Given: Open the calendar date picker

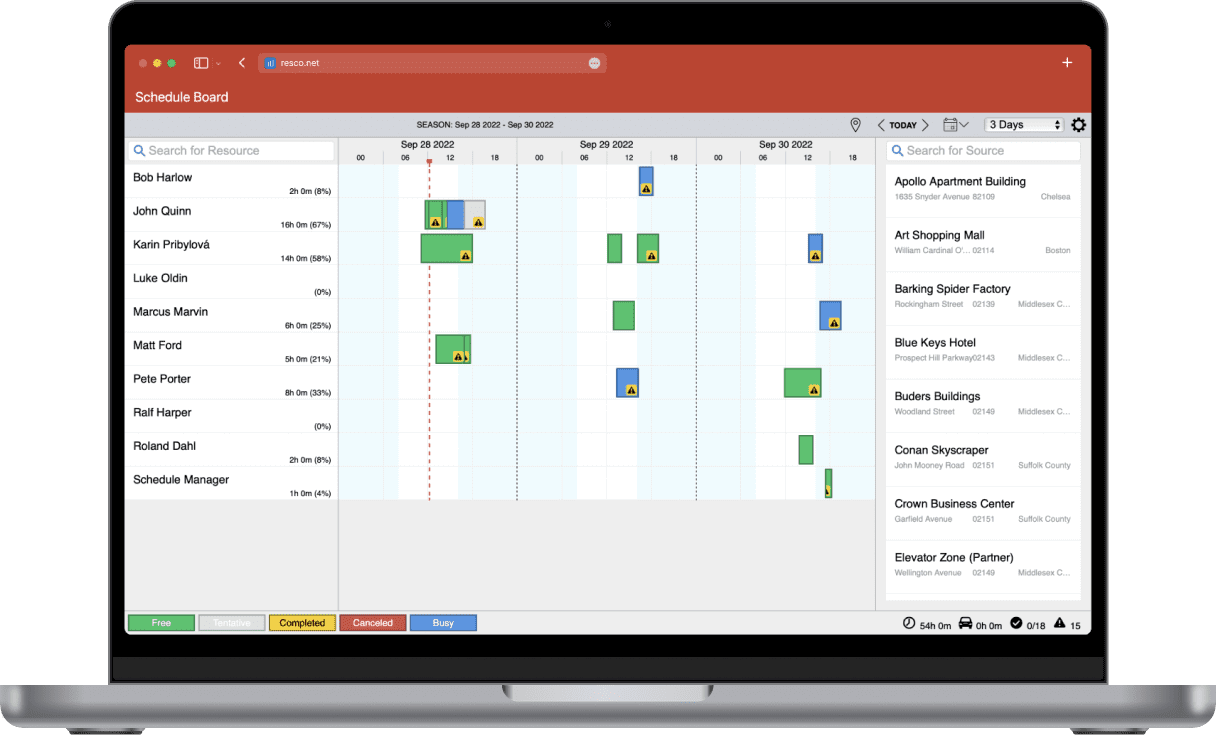Looking at the screenshot, I should point(955,125).
